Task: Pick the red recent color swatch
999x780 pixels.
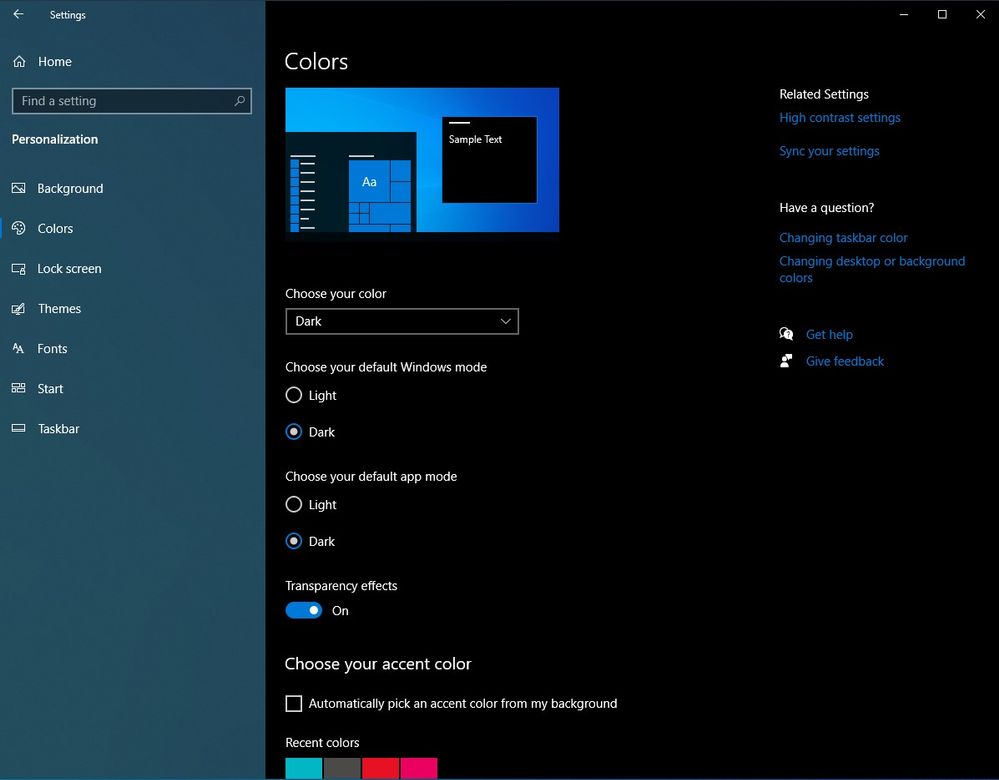Action: (380, 769)
